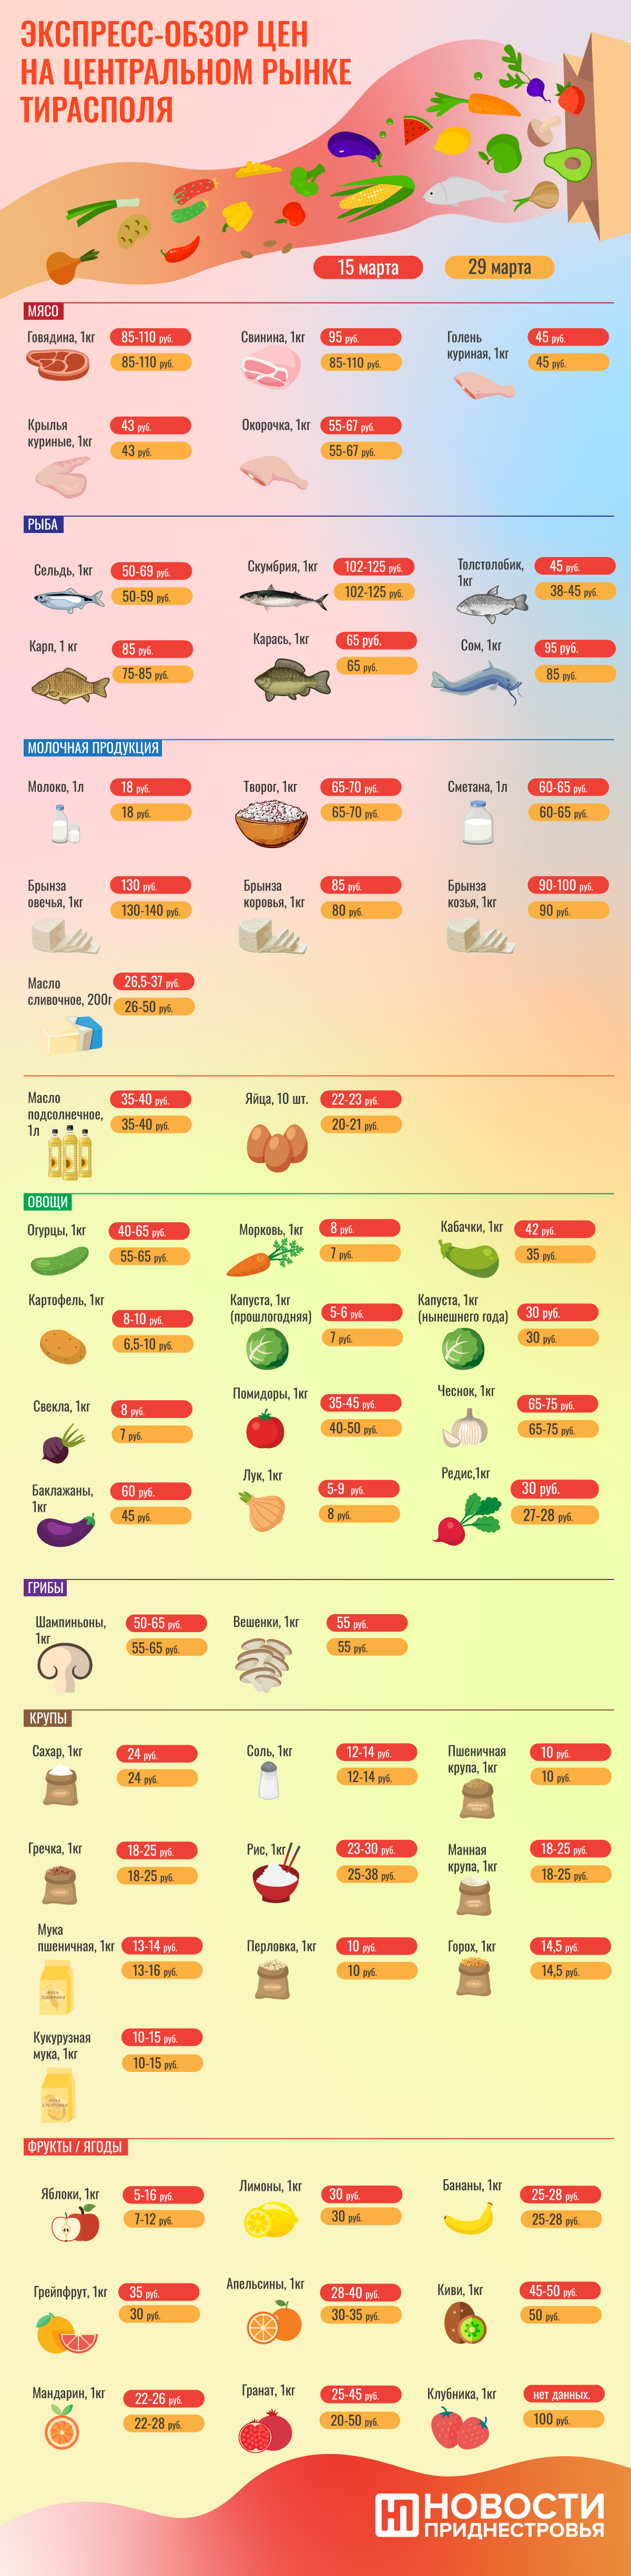Click the ФРУКТЫ / ЯГОДЫ section header
Viewport: 631px width, 2576px height.
coord(75,2146)
